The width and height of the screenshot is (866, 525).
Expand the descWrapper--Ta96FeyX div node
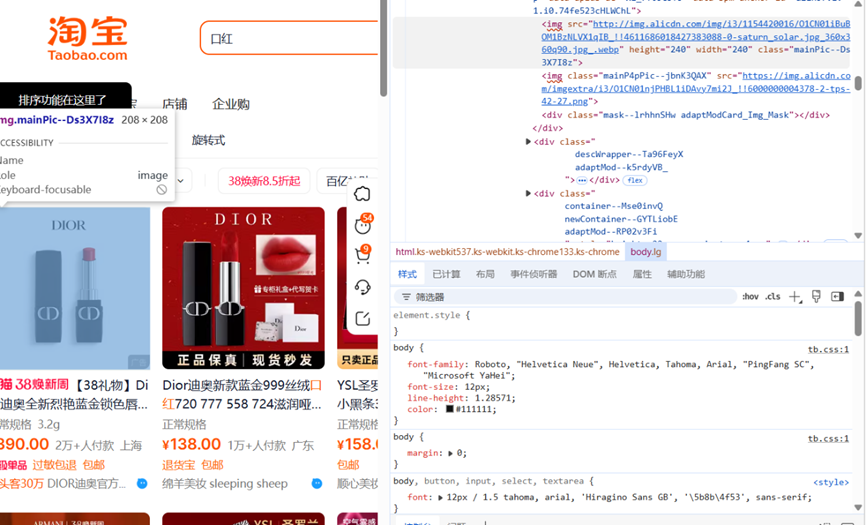click(528, 141)
